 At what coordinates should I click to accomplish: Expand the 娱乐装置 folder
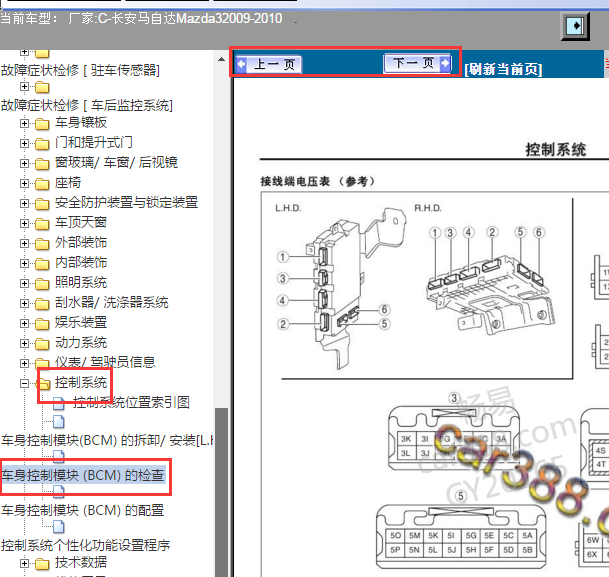tap(24, 323)
